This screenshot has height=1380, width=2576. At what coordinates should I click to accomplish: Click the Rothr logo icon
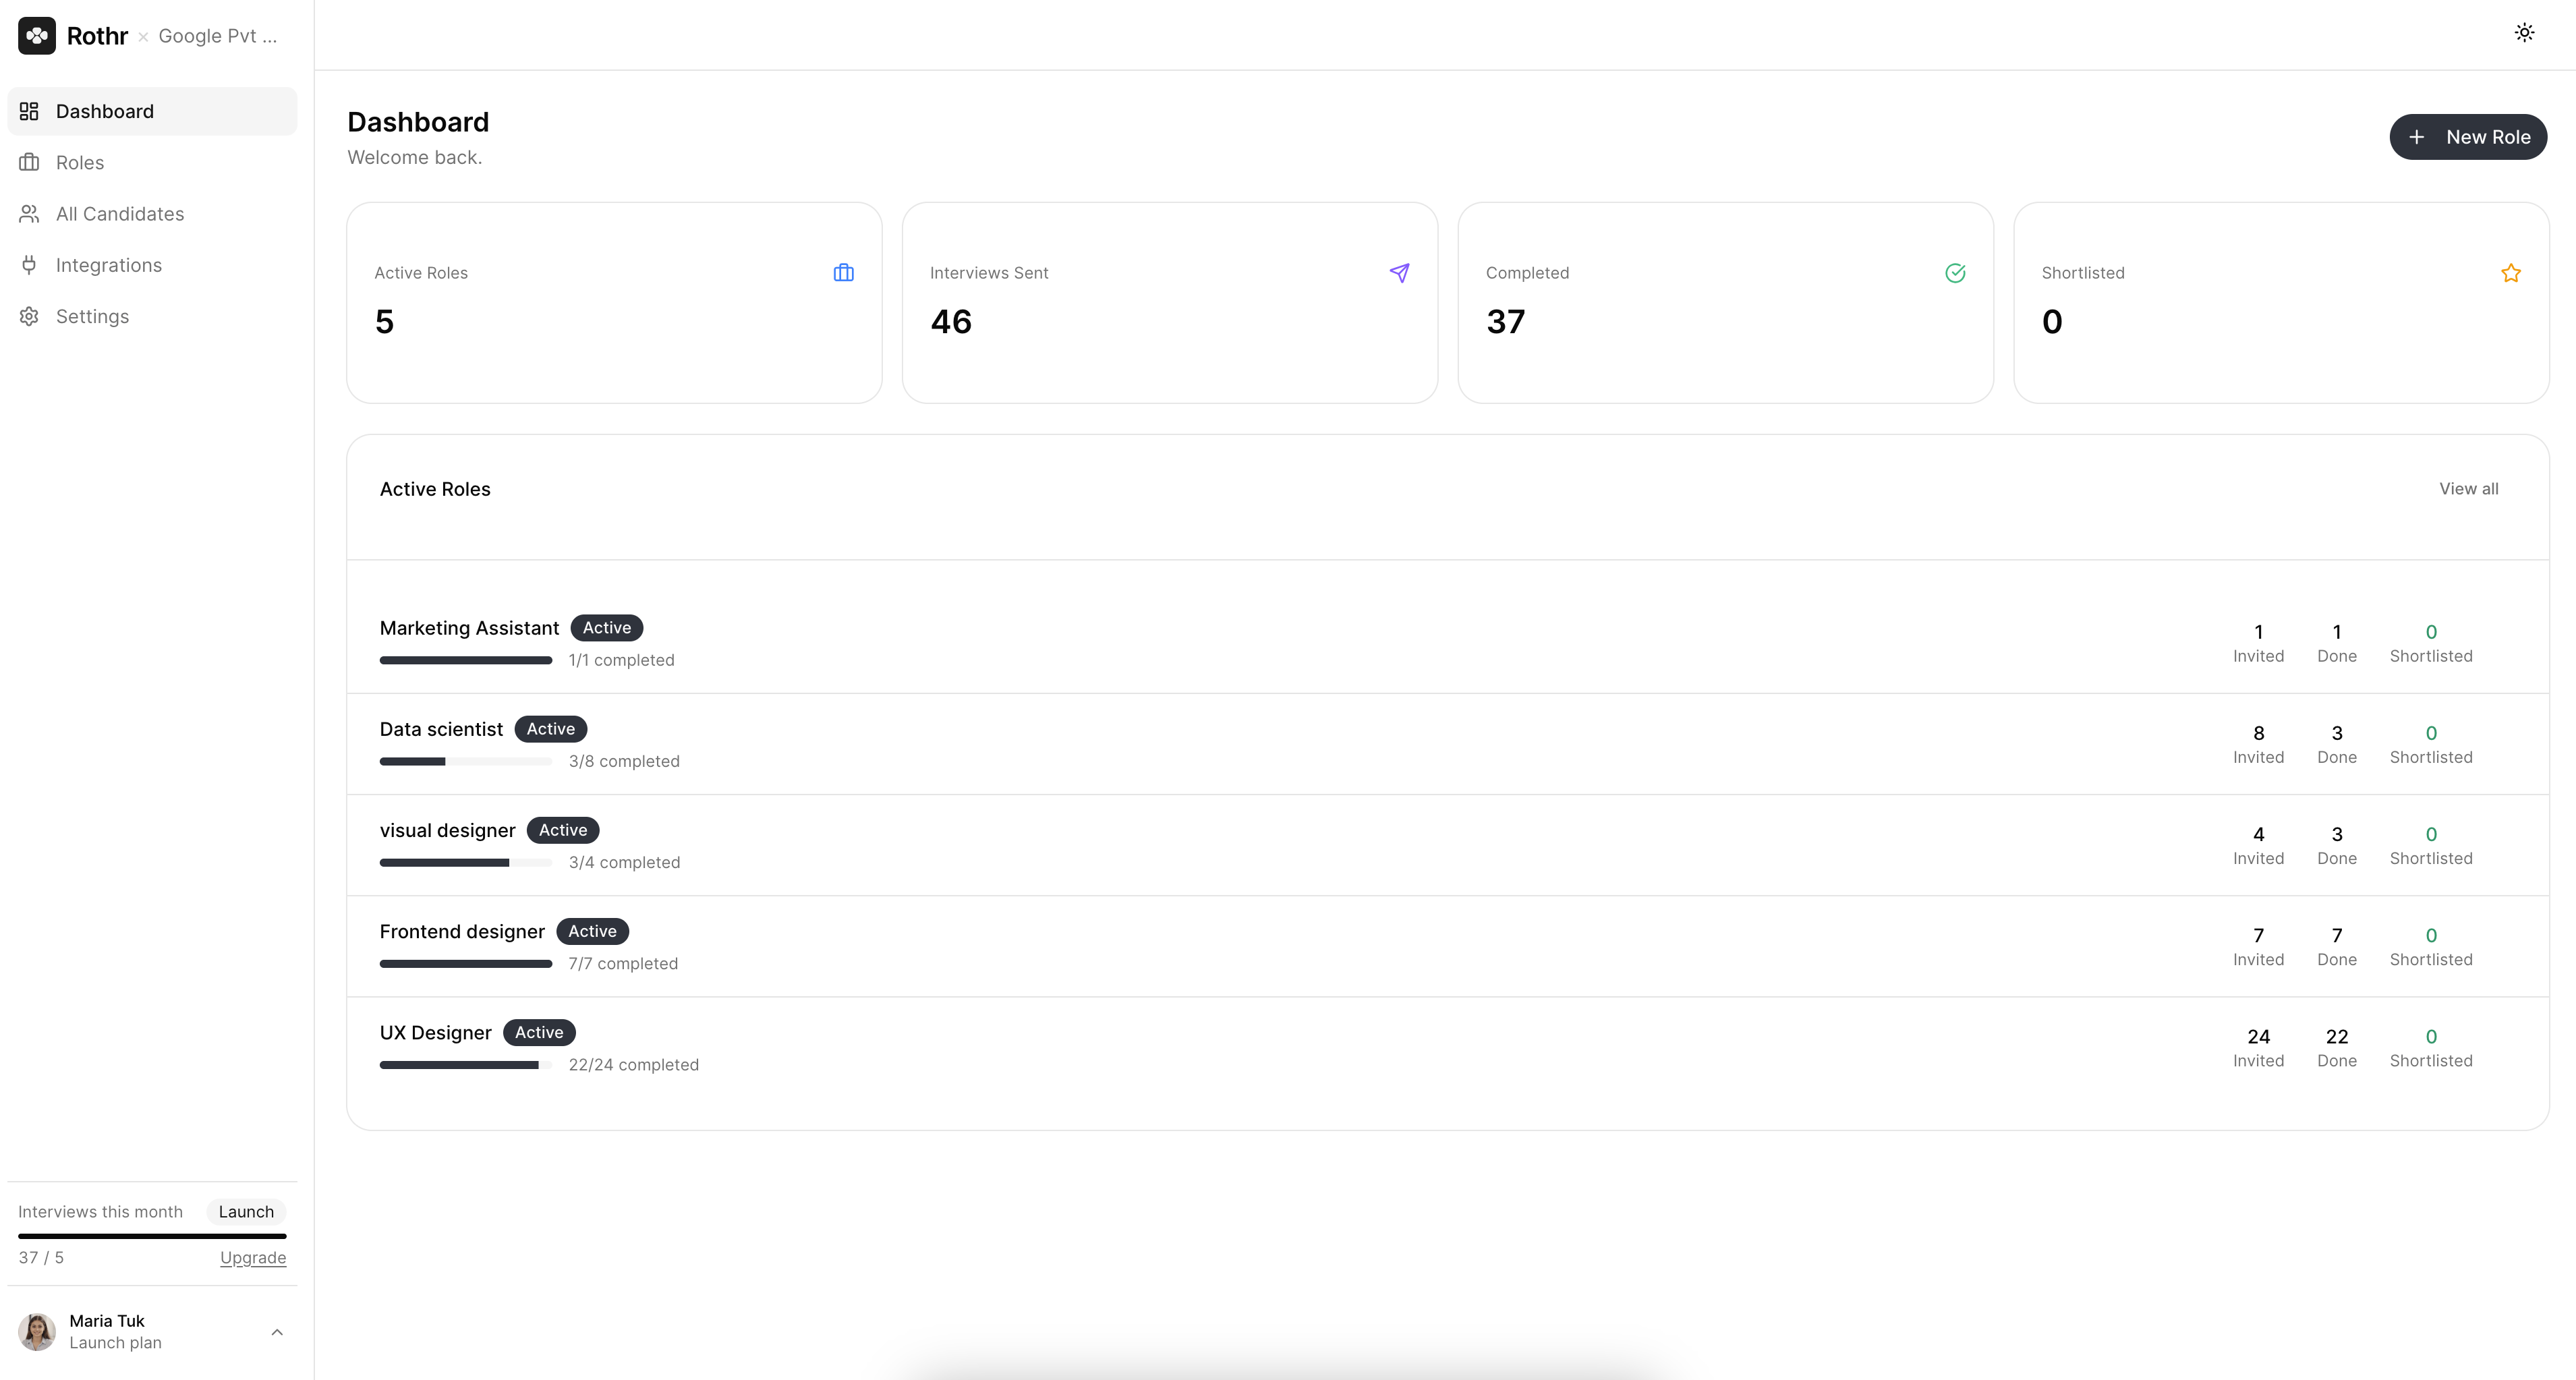pos(37,36)
